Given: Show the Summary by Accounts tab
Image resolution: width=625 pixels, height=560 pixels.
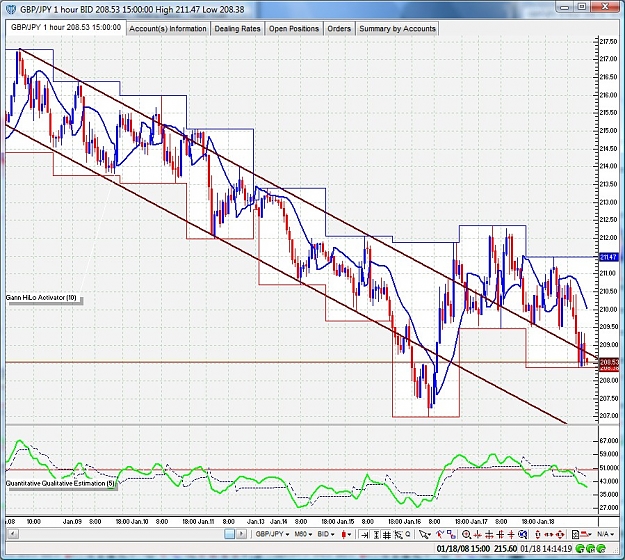Looking at the screenshot, I should click(397, 29).
